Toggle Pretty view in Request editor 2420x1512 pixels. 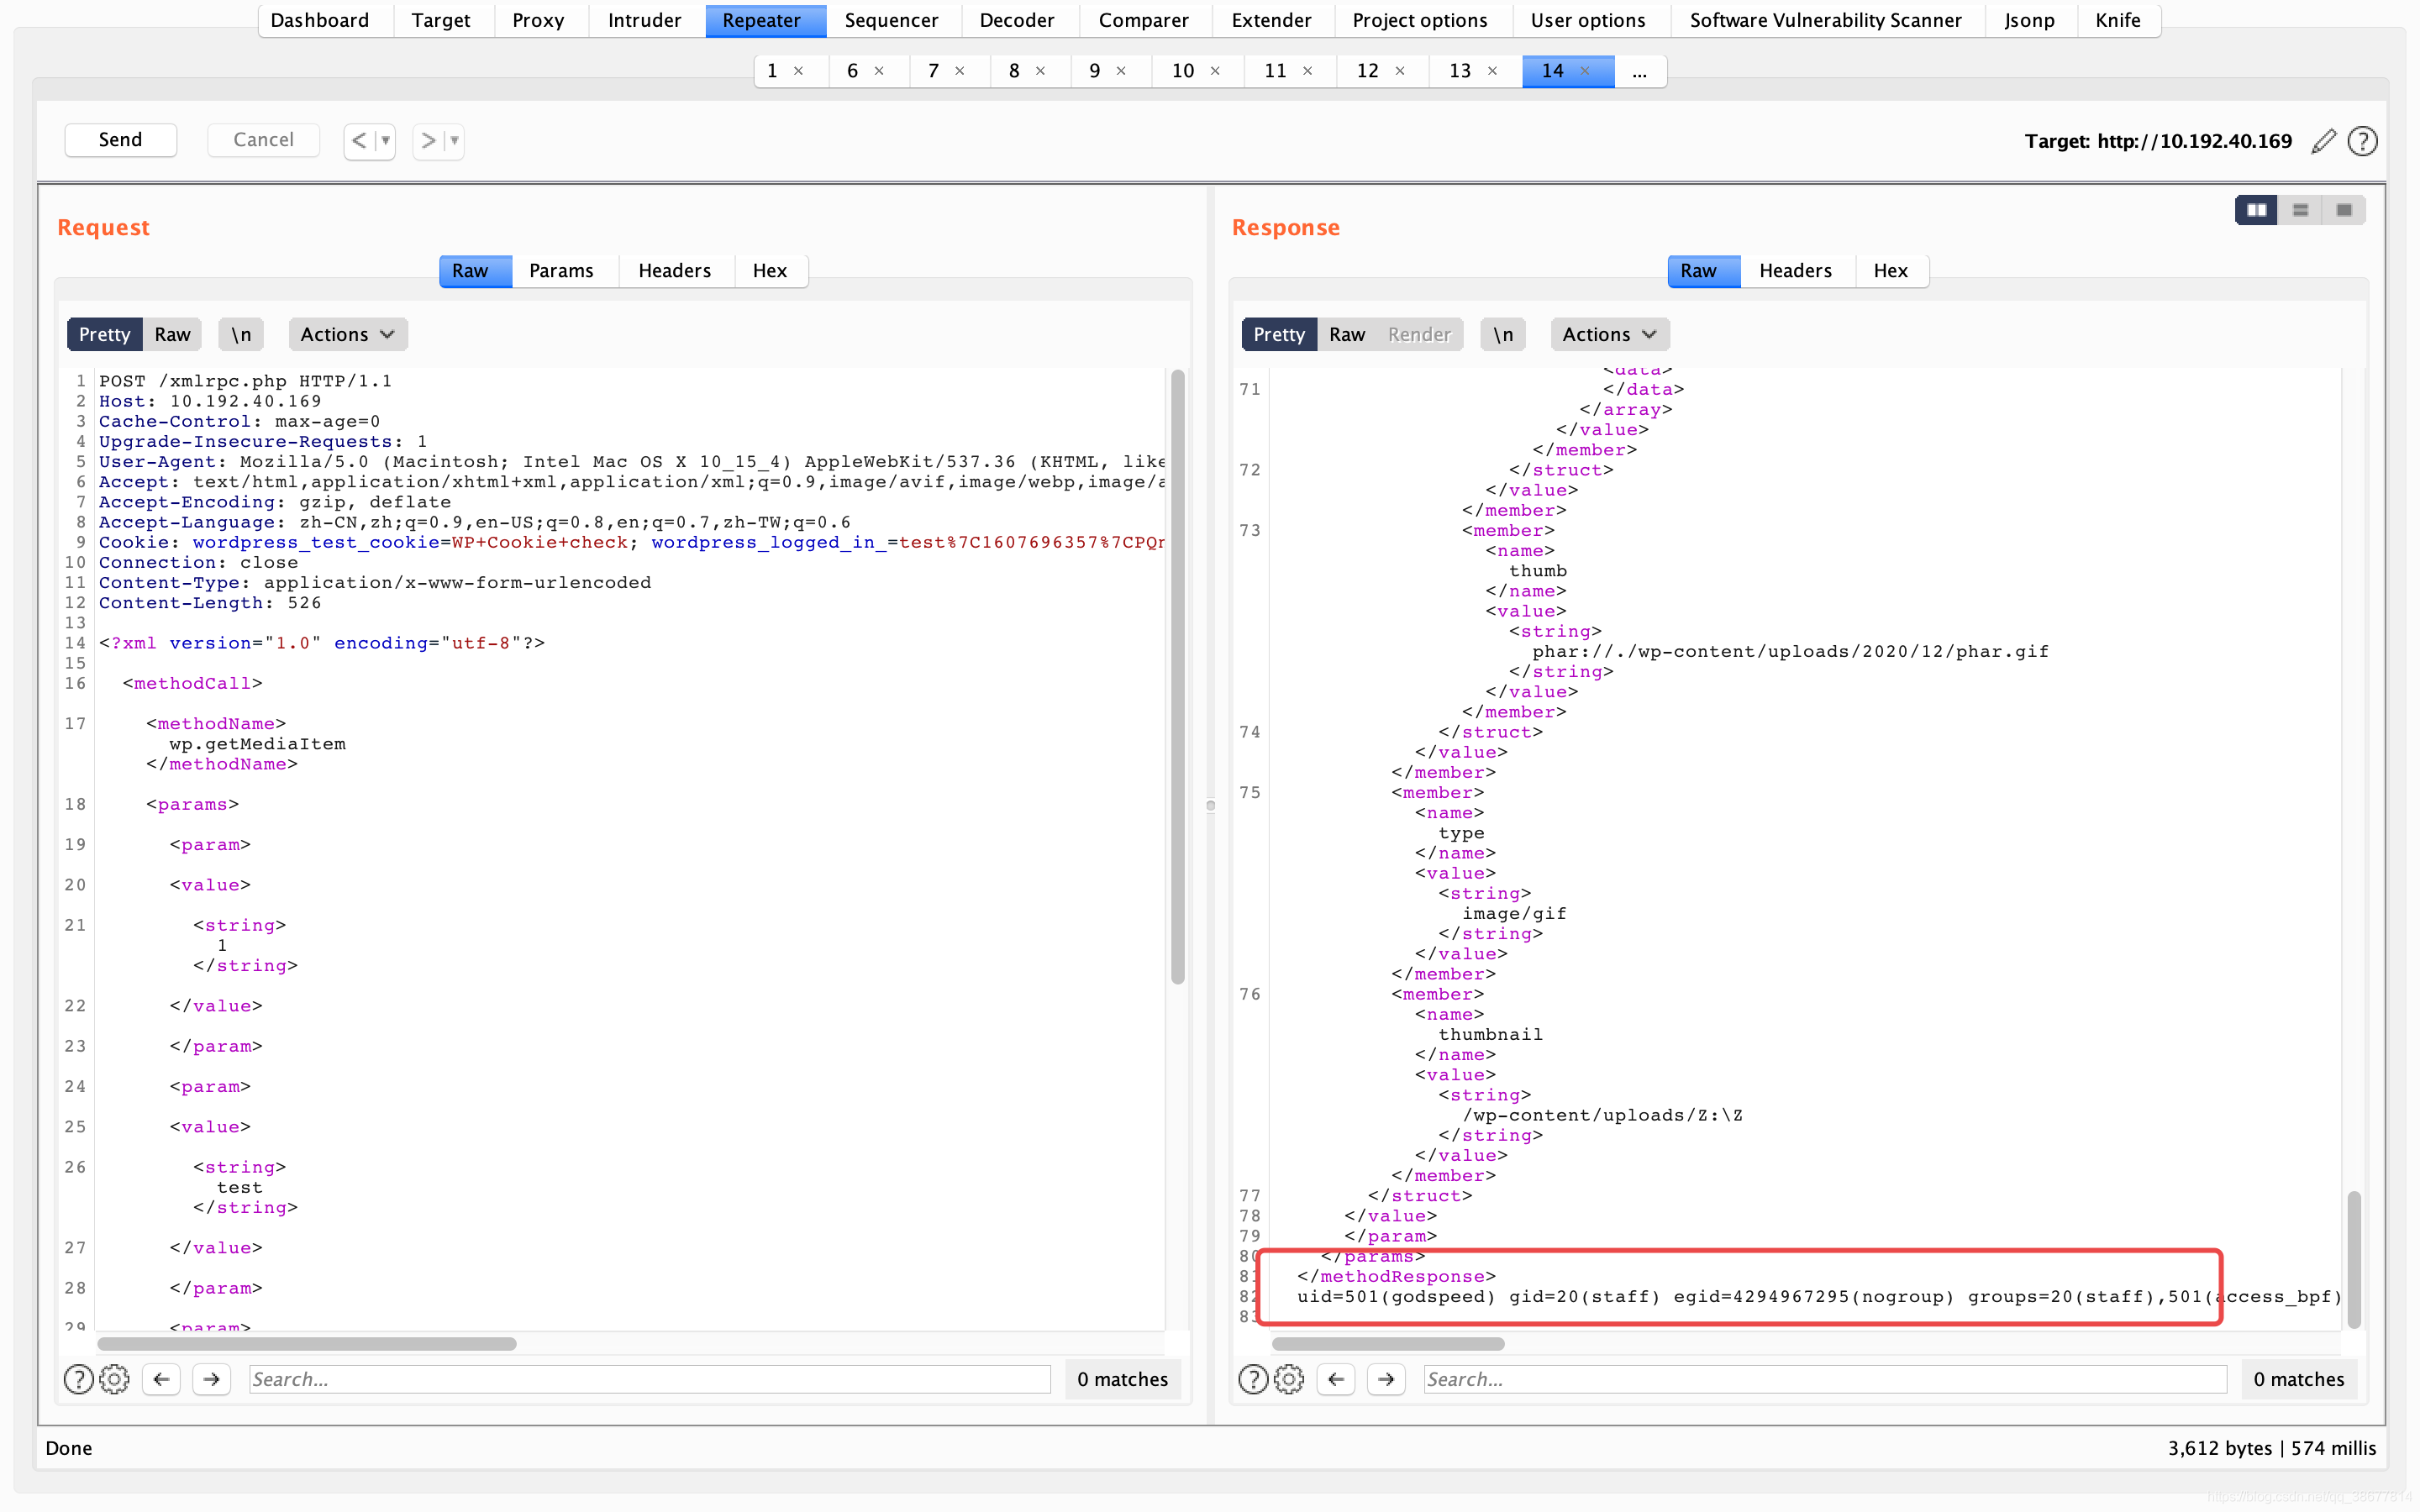pos(104,334)
